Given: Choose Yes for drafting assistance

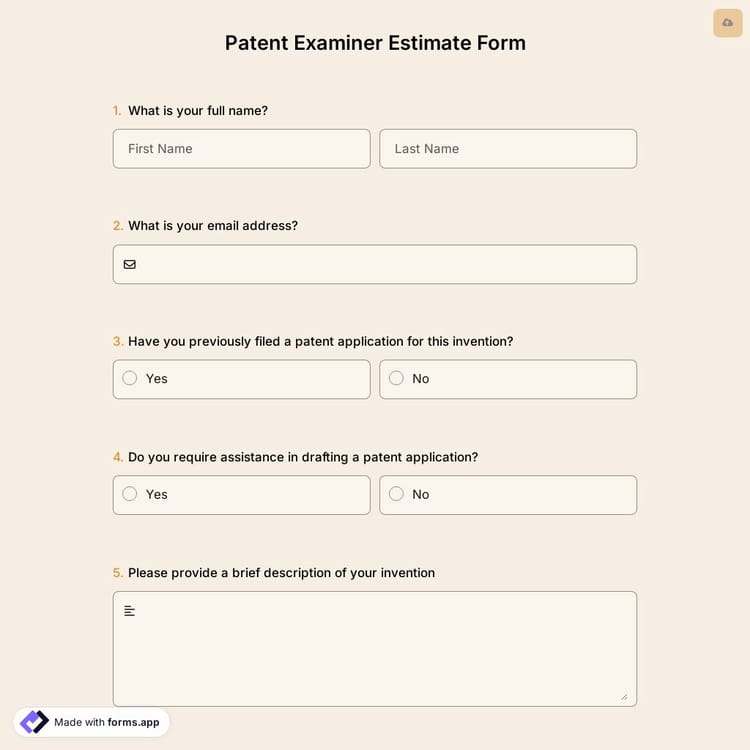Looking at the screenshot, I should point(130,494).
